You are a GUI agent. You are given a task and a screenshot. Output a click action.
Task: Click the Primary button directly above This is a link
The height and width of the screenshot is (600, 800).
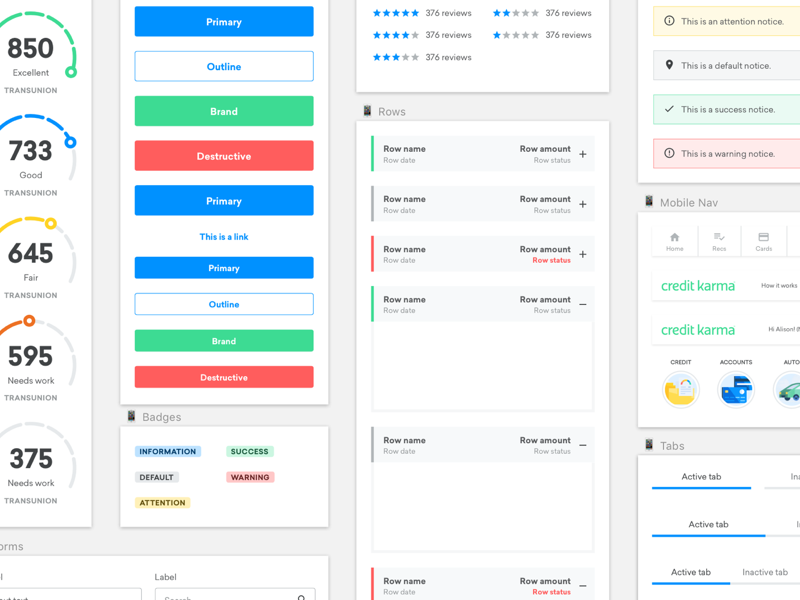pyautogui.click(x=224, y=201)
